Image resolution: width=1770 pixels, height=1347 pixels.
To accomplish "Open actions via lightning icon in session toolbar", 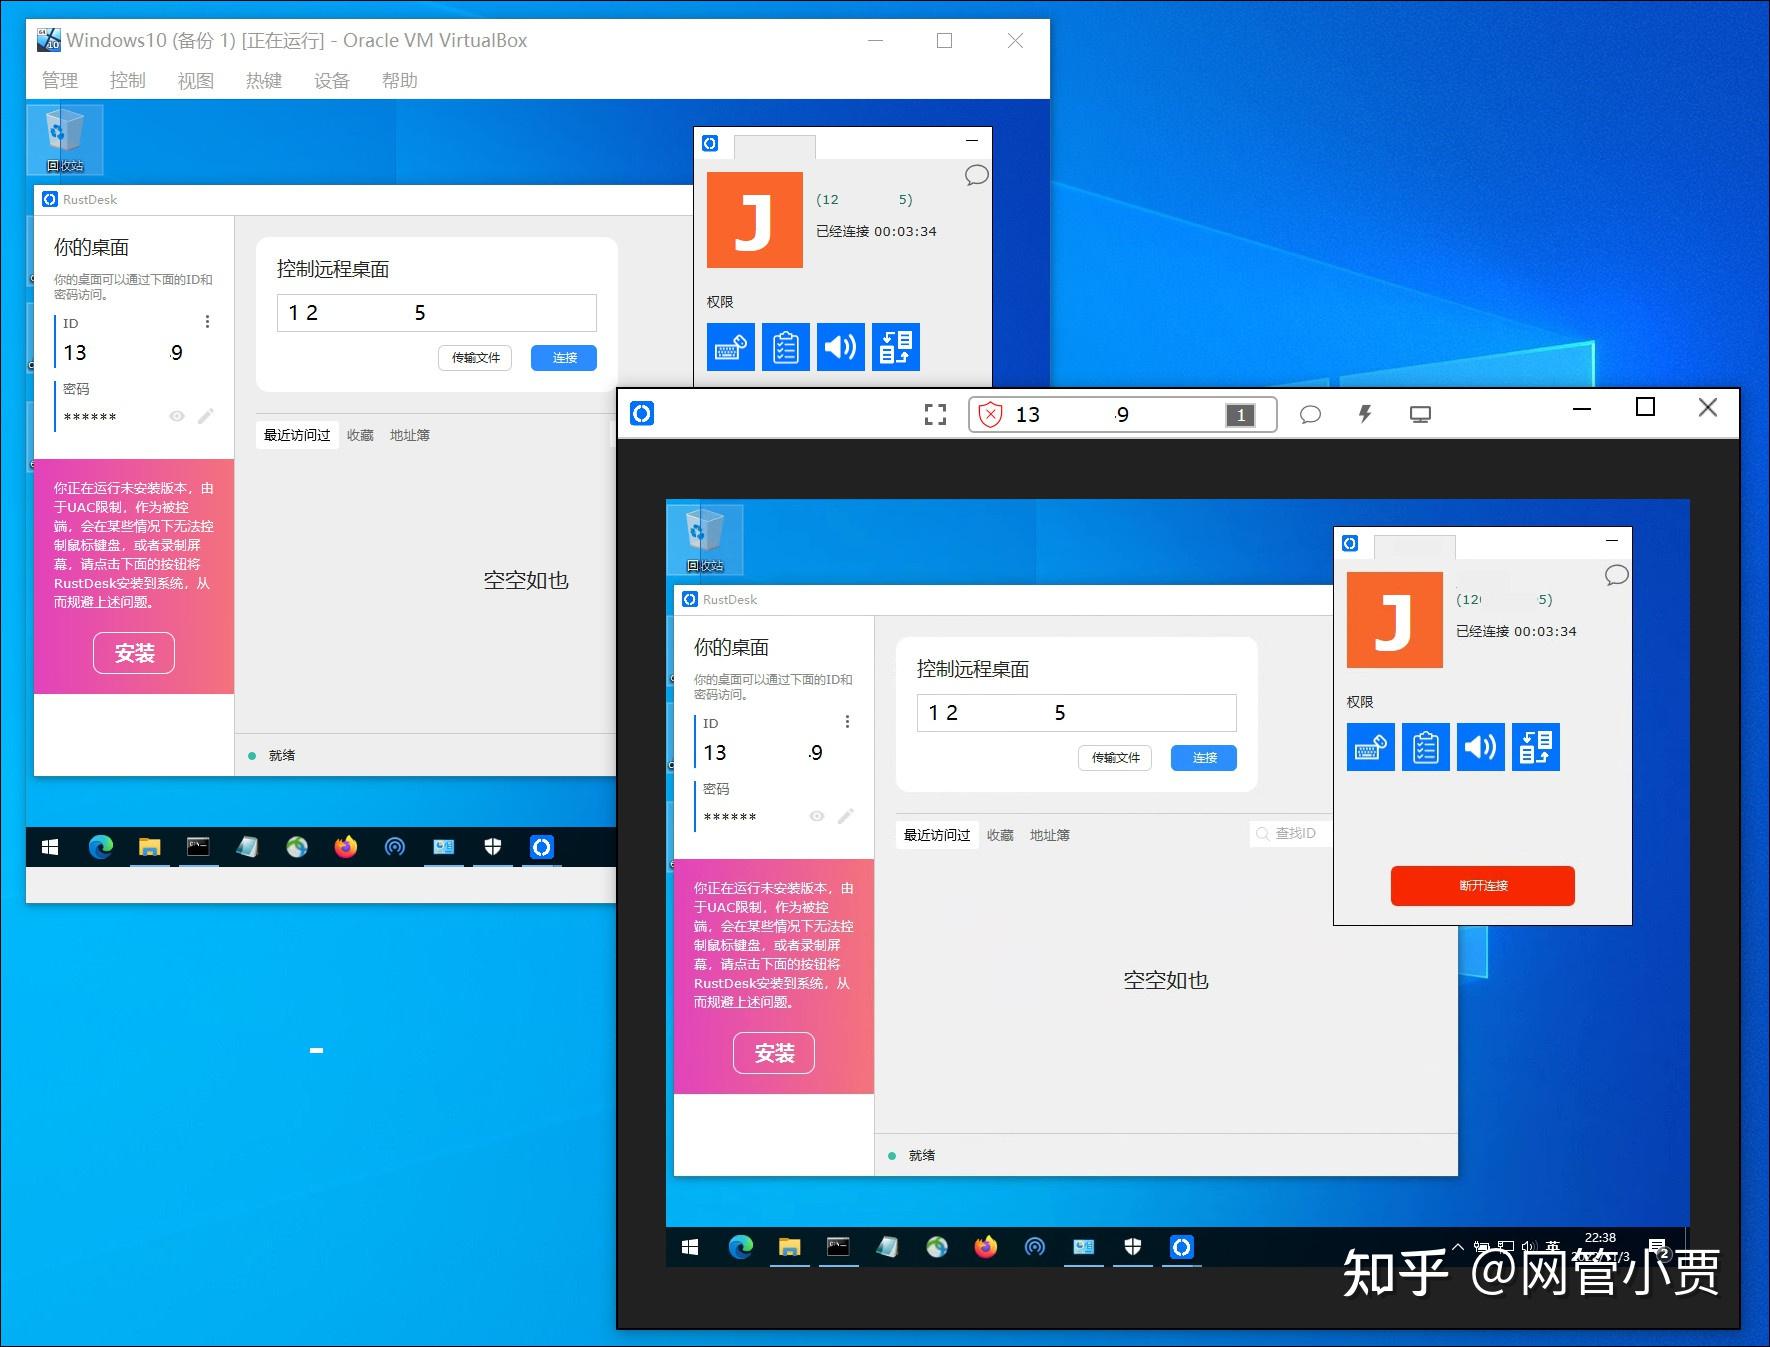I will [1365, 414].
